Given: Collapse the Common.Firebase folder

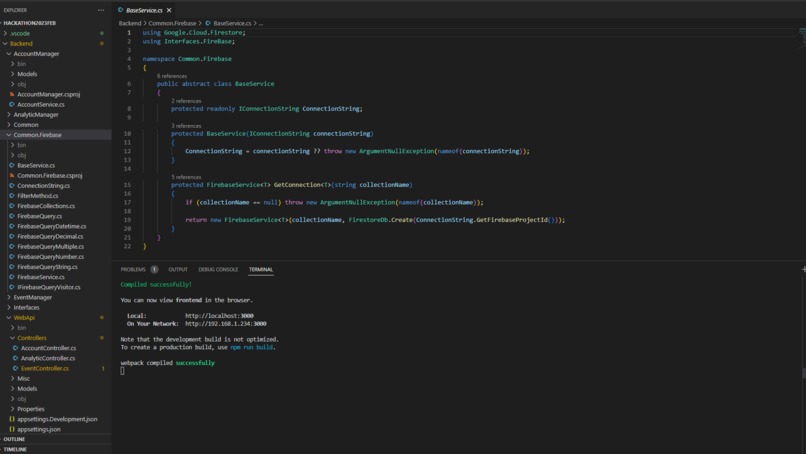Looking at the screenshot, I should 37,135.
